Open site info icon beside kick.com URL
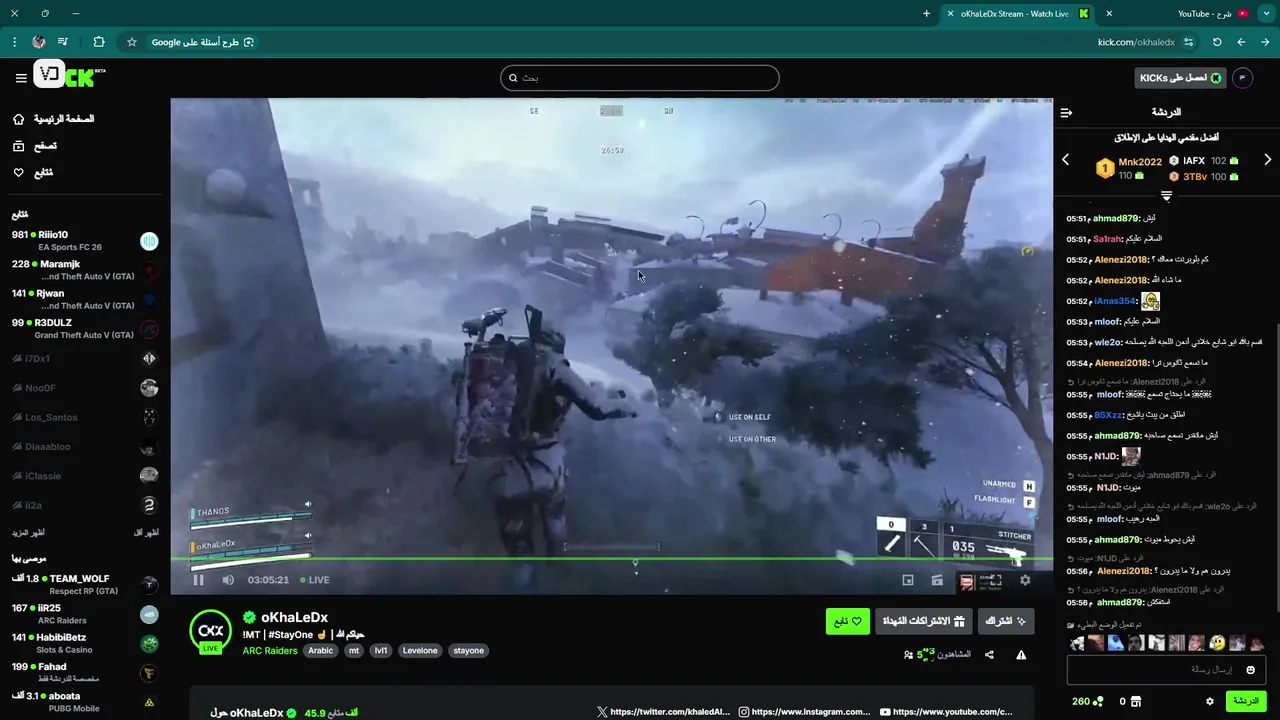 [x=1188, y=42]
